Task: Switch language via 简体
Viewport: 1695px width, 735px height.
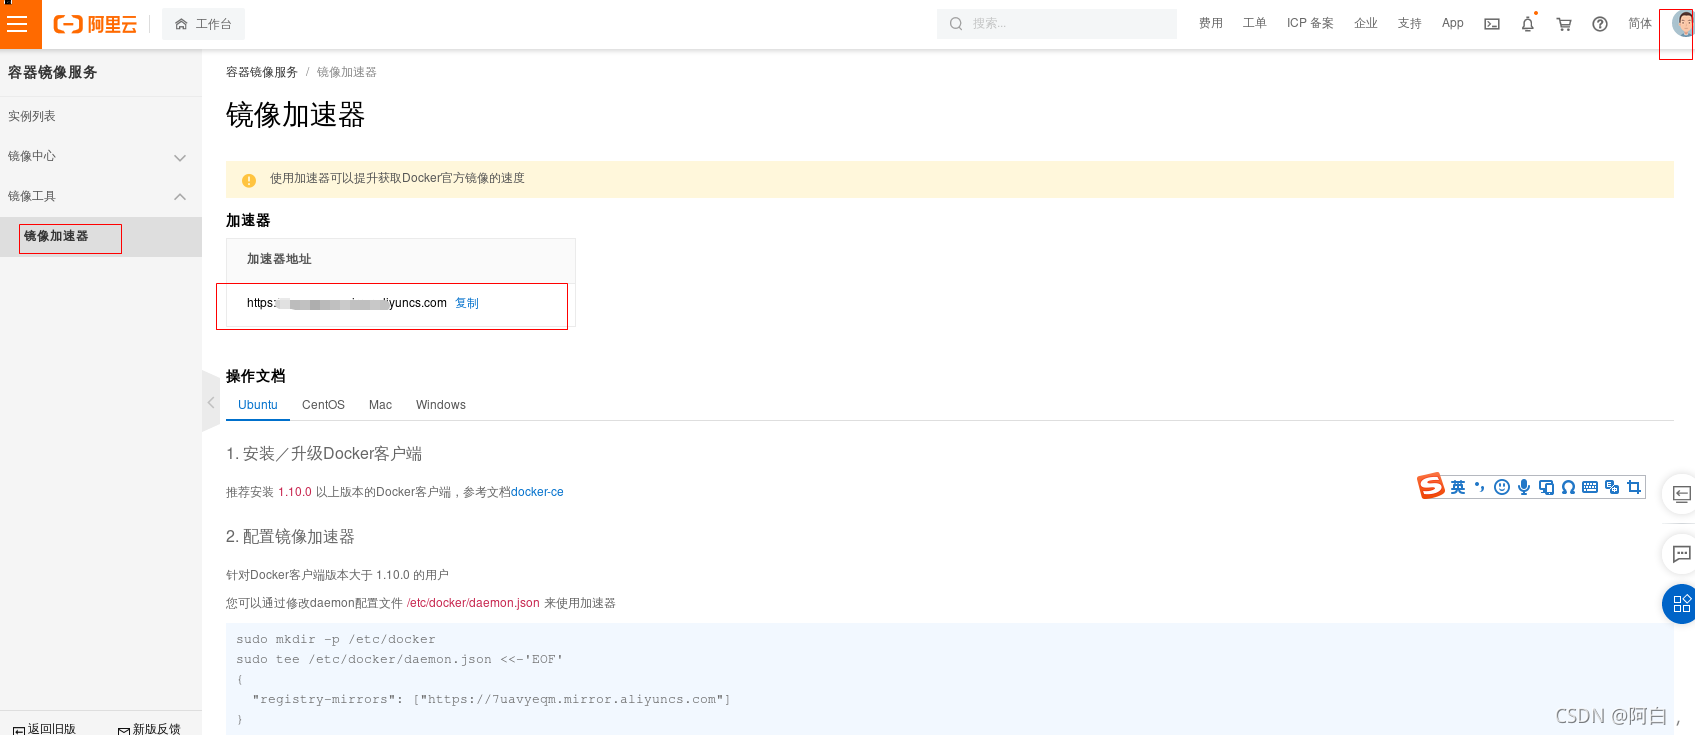Action: (1640, 23)
